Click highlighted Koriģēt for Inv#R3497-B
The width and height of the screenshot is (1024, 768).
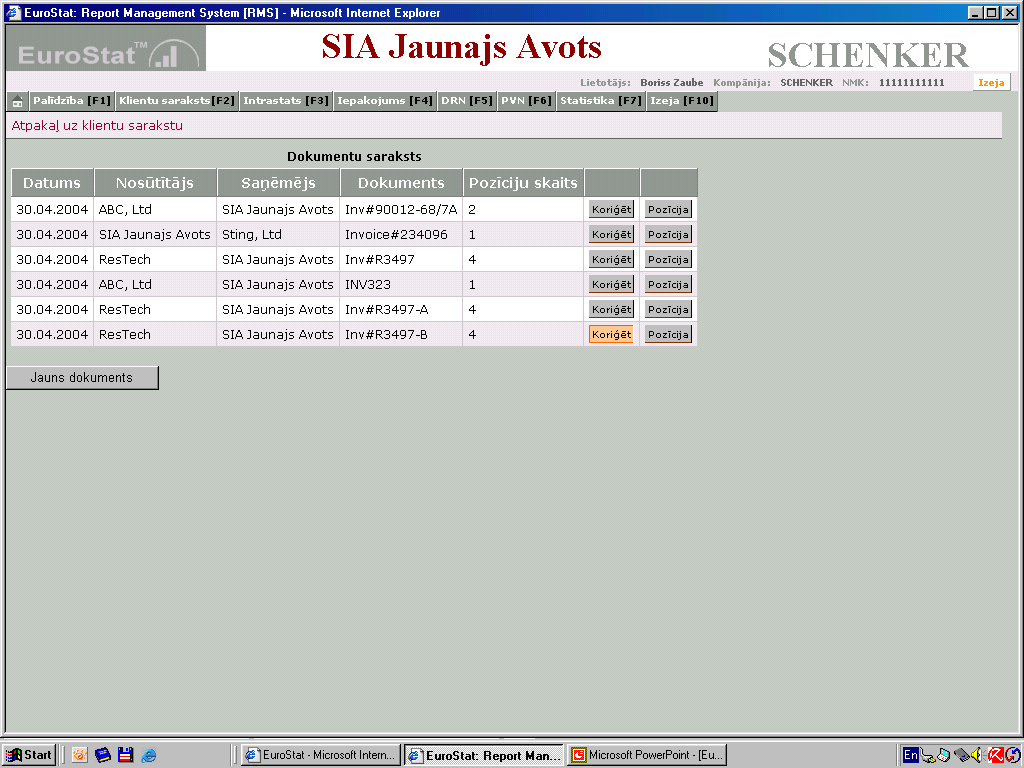(611, 334)
